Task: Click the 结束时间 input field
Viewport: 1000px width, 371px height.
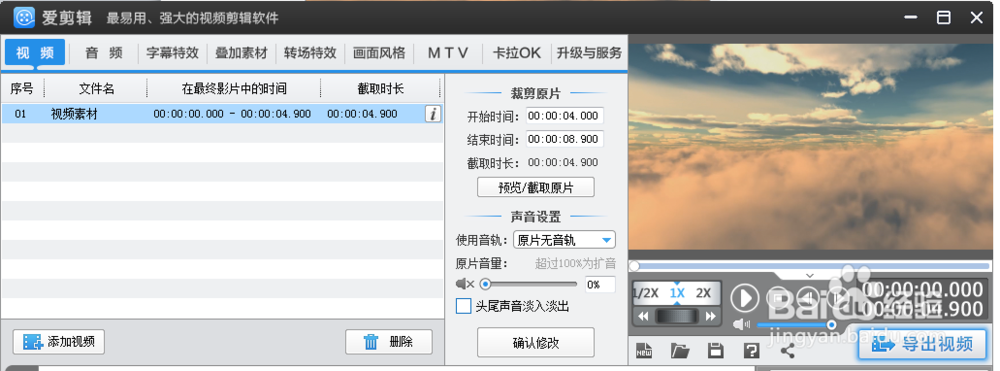Action: pyautogui.click(x=564, y=139)
